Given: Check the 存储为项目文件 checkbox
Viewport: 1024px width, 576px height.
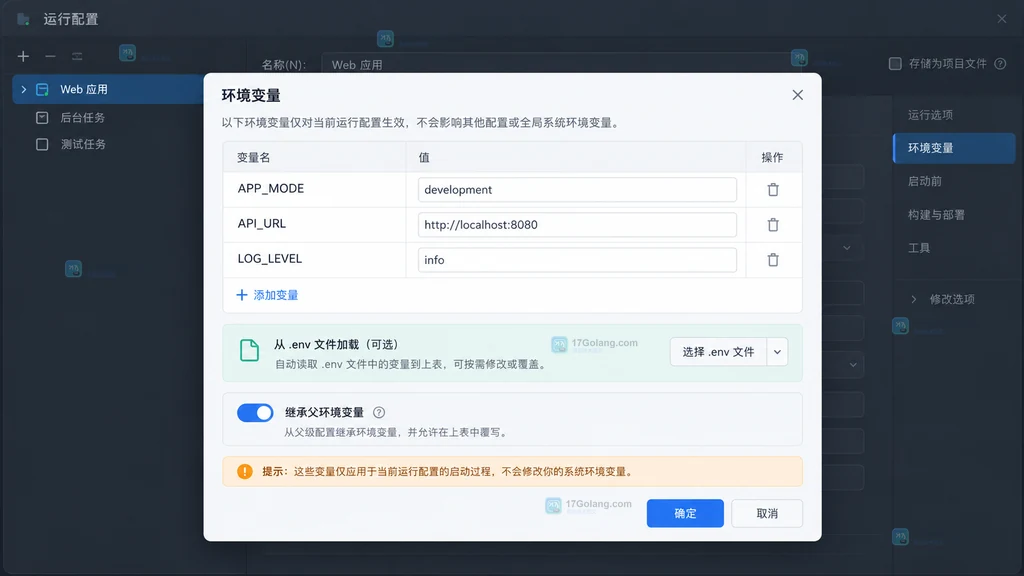Looking at the screenshot, I should coord(895,63).
